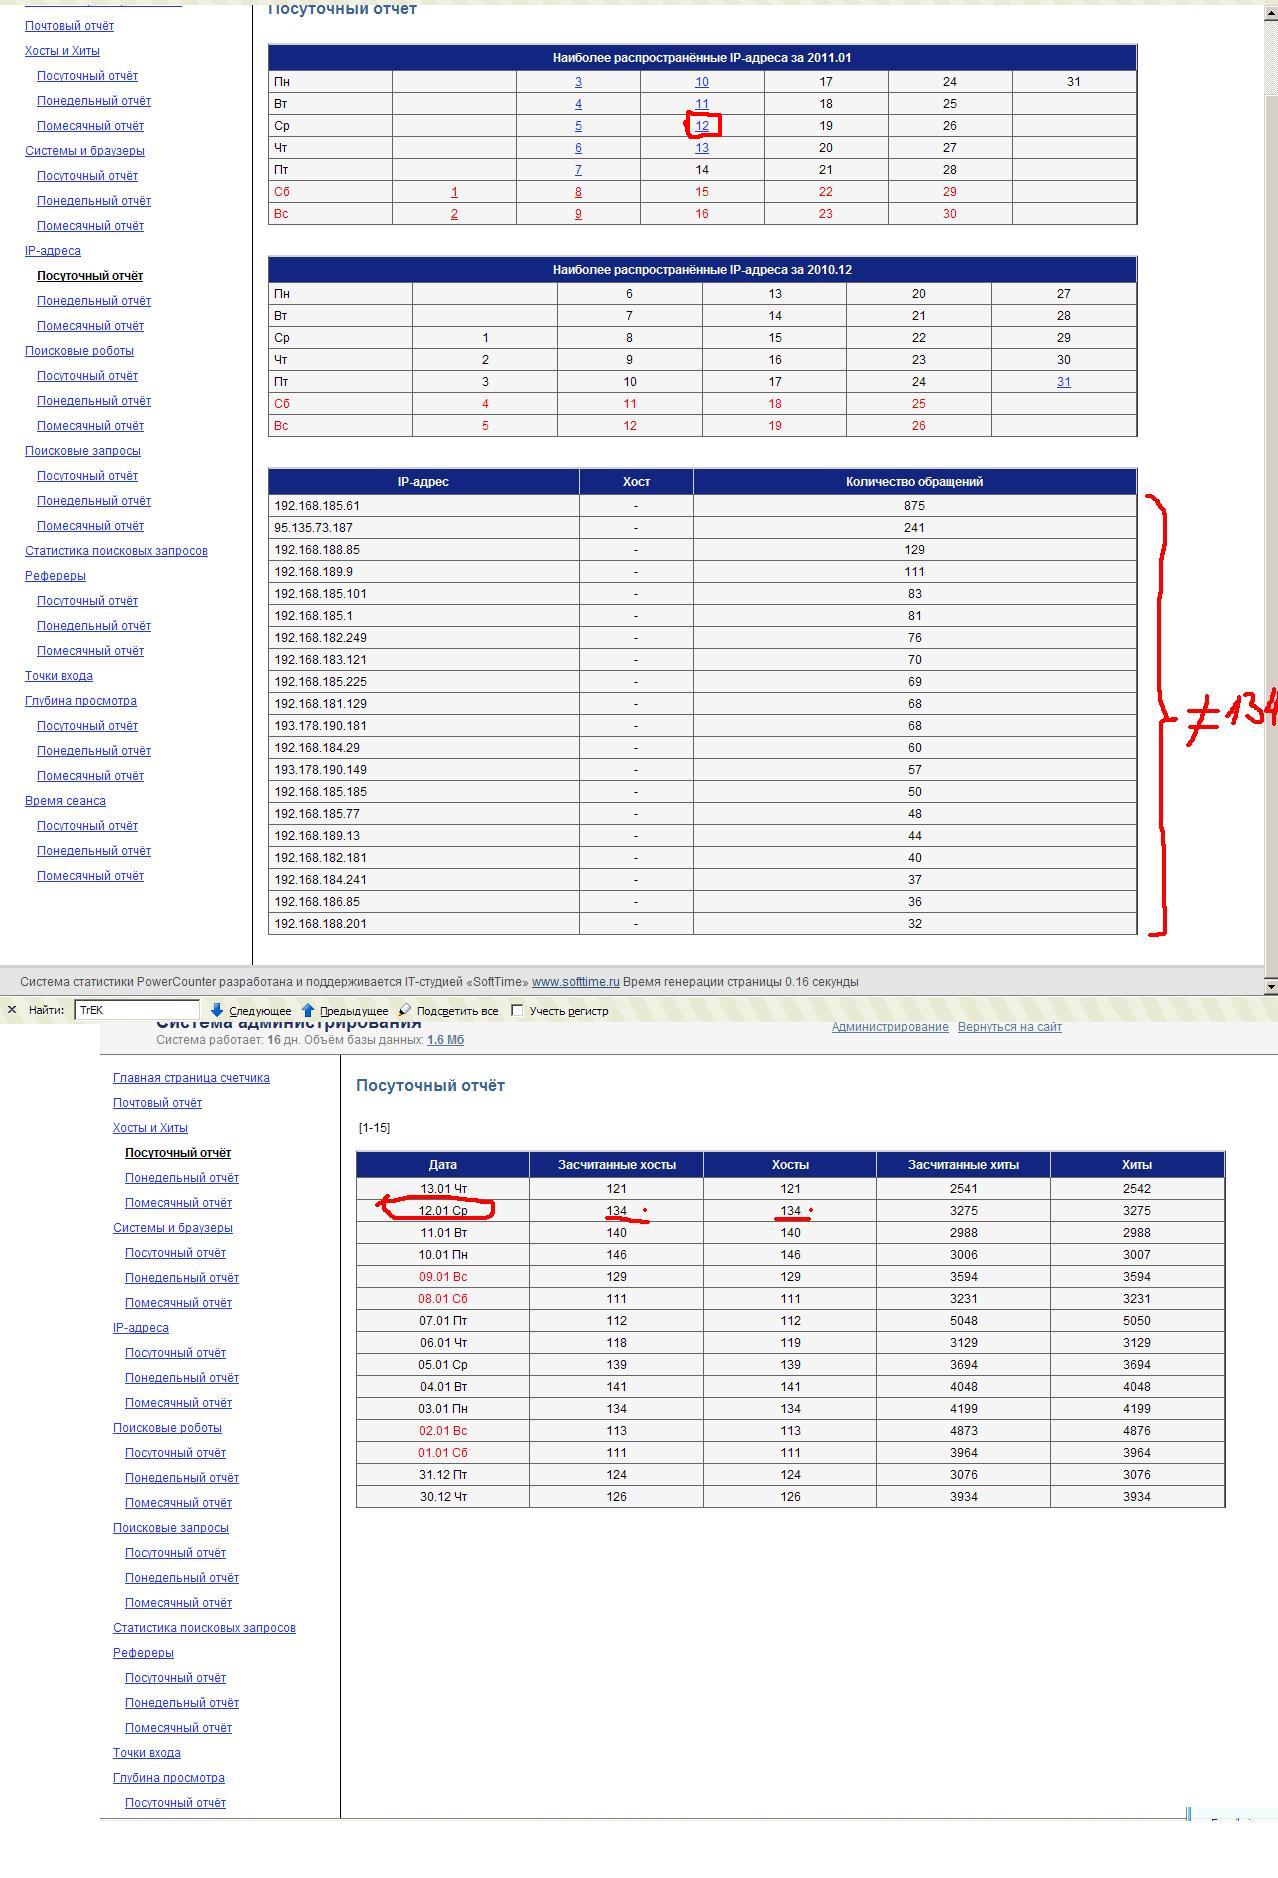
Task: Open Рефереры in the lower page sidebar
Action: tap(143, 1653)
